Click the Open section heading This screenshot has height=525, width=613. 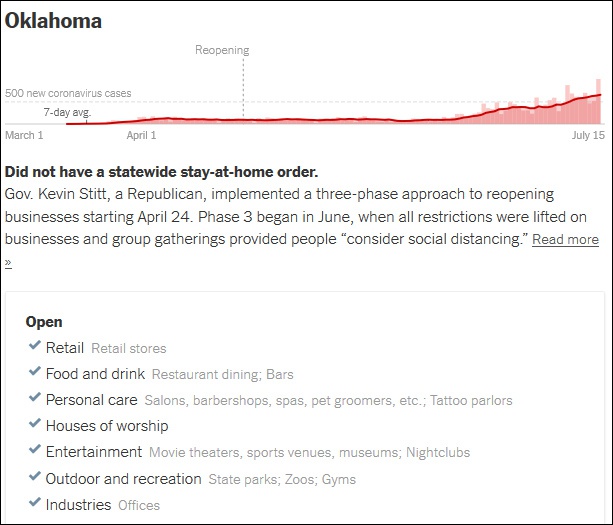coord(44,322)
